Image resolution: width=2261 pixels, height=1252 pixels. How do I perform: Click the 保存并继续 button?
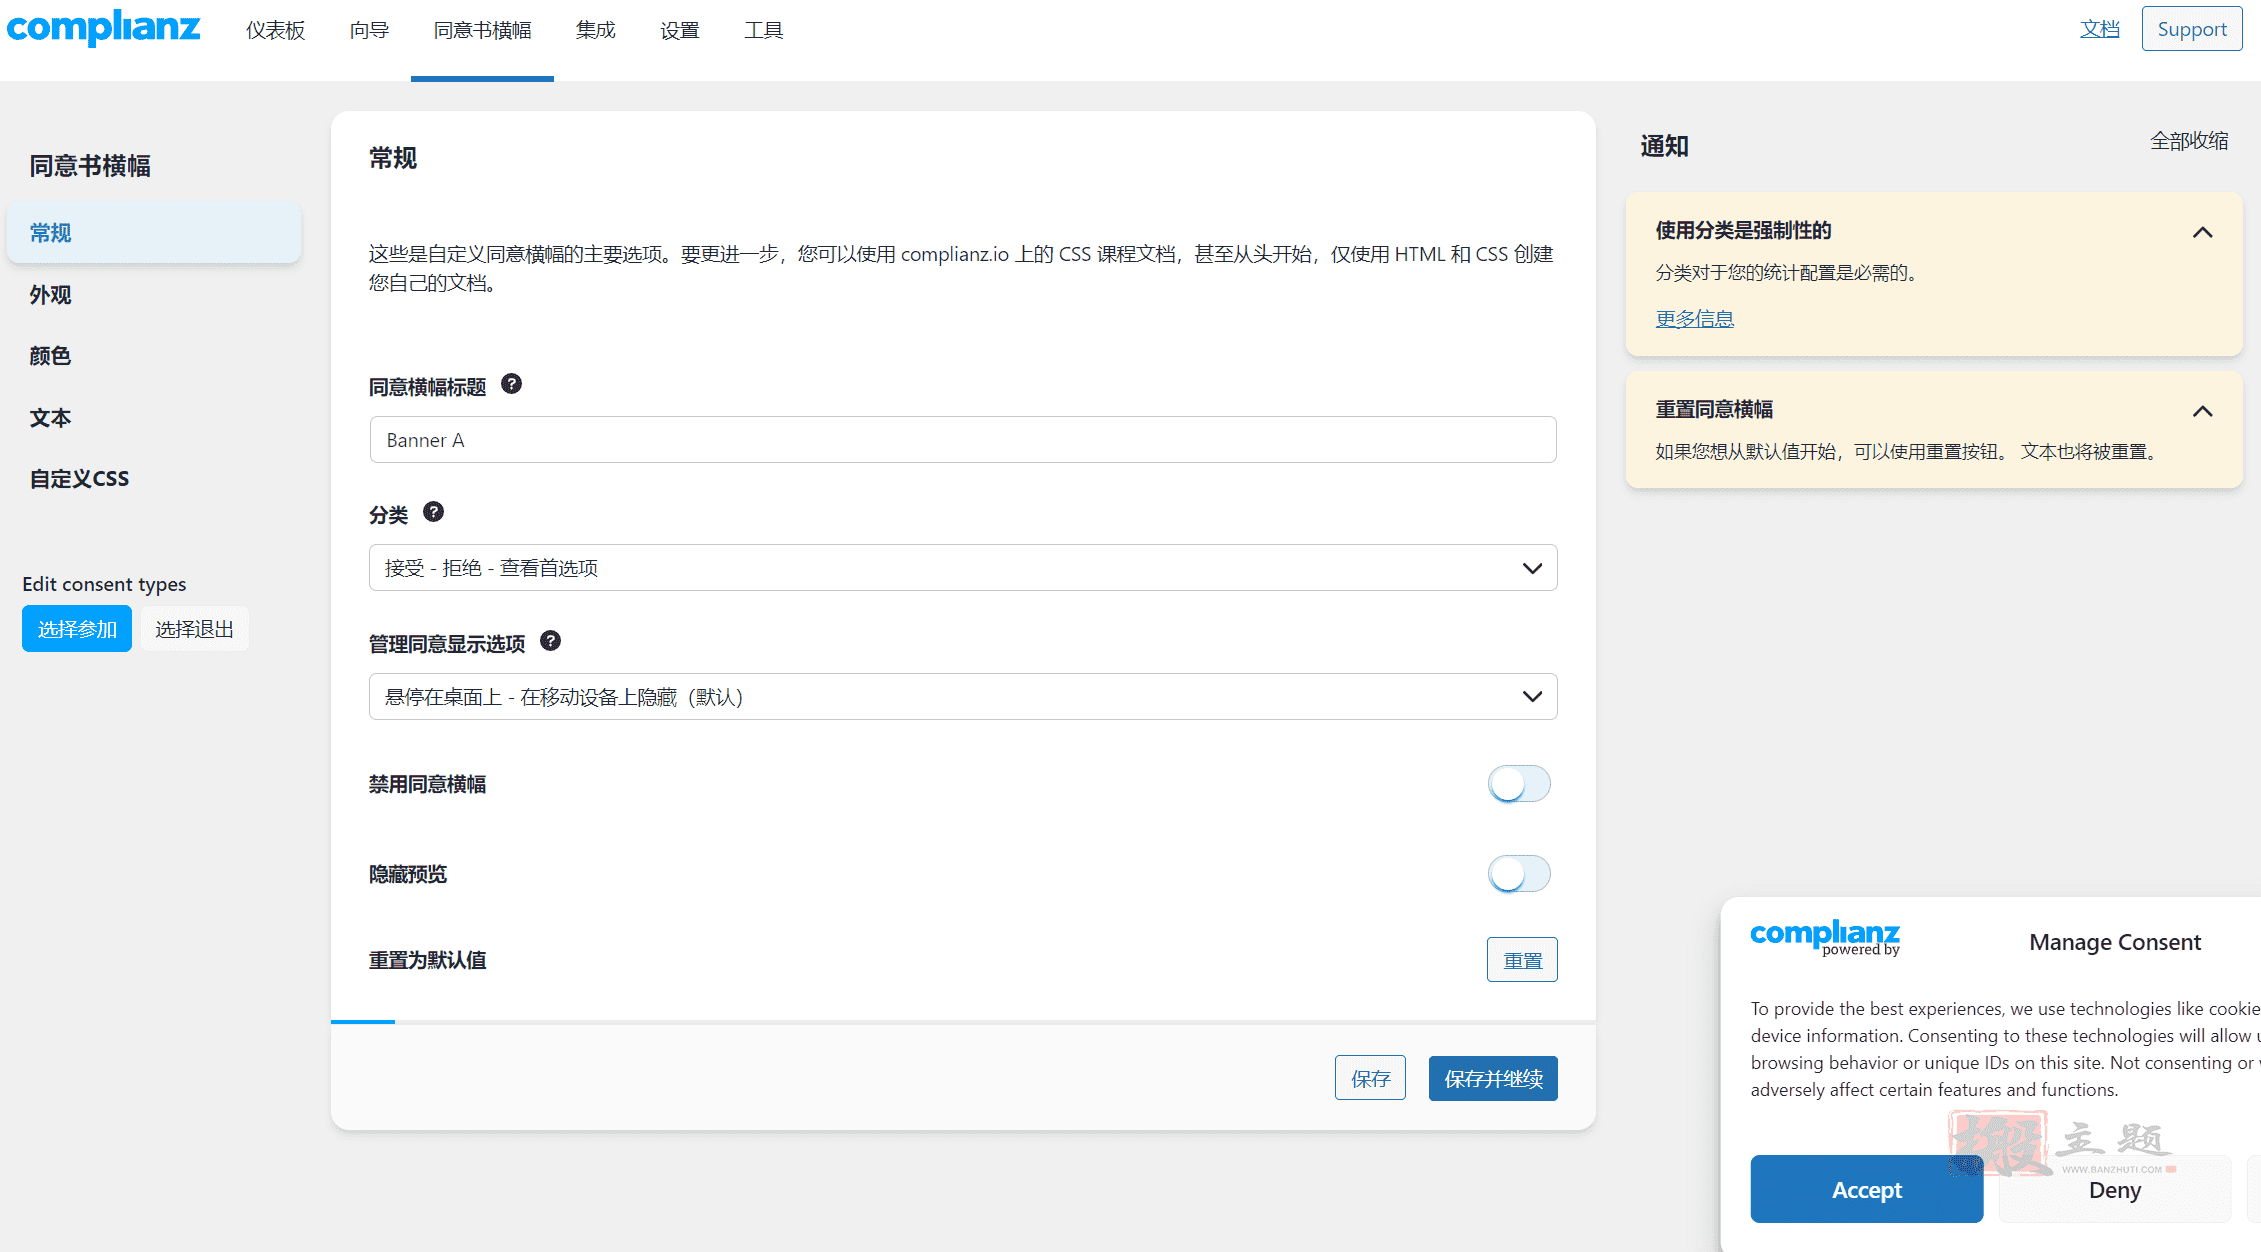[1493, 1078]
